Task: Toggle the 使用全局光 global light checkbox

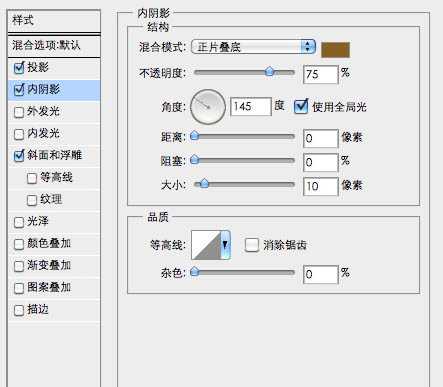Action: (x=301, y=106)
